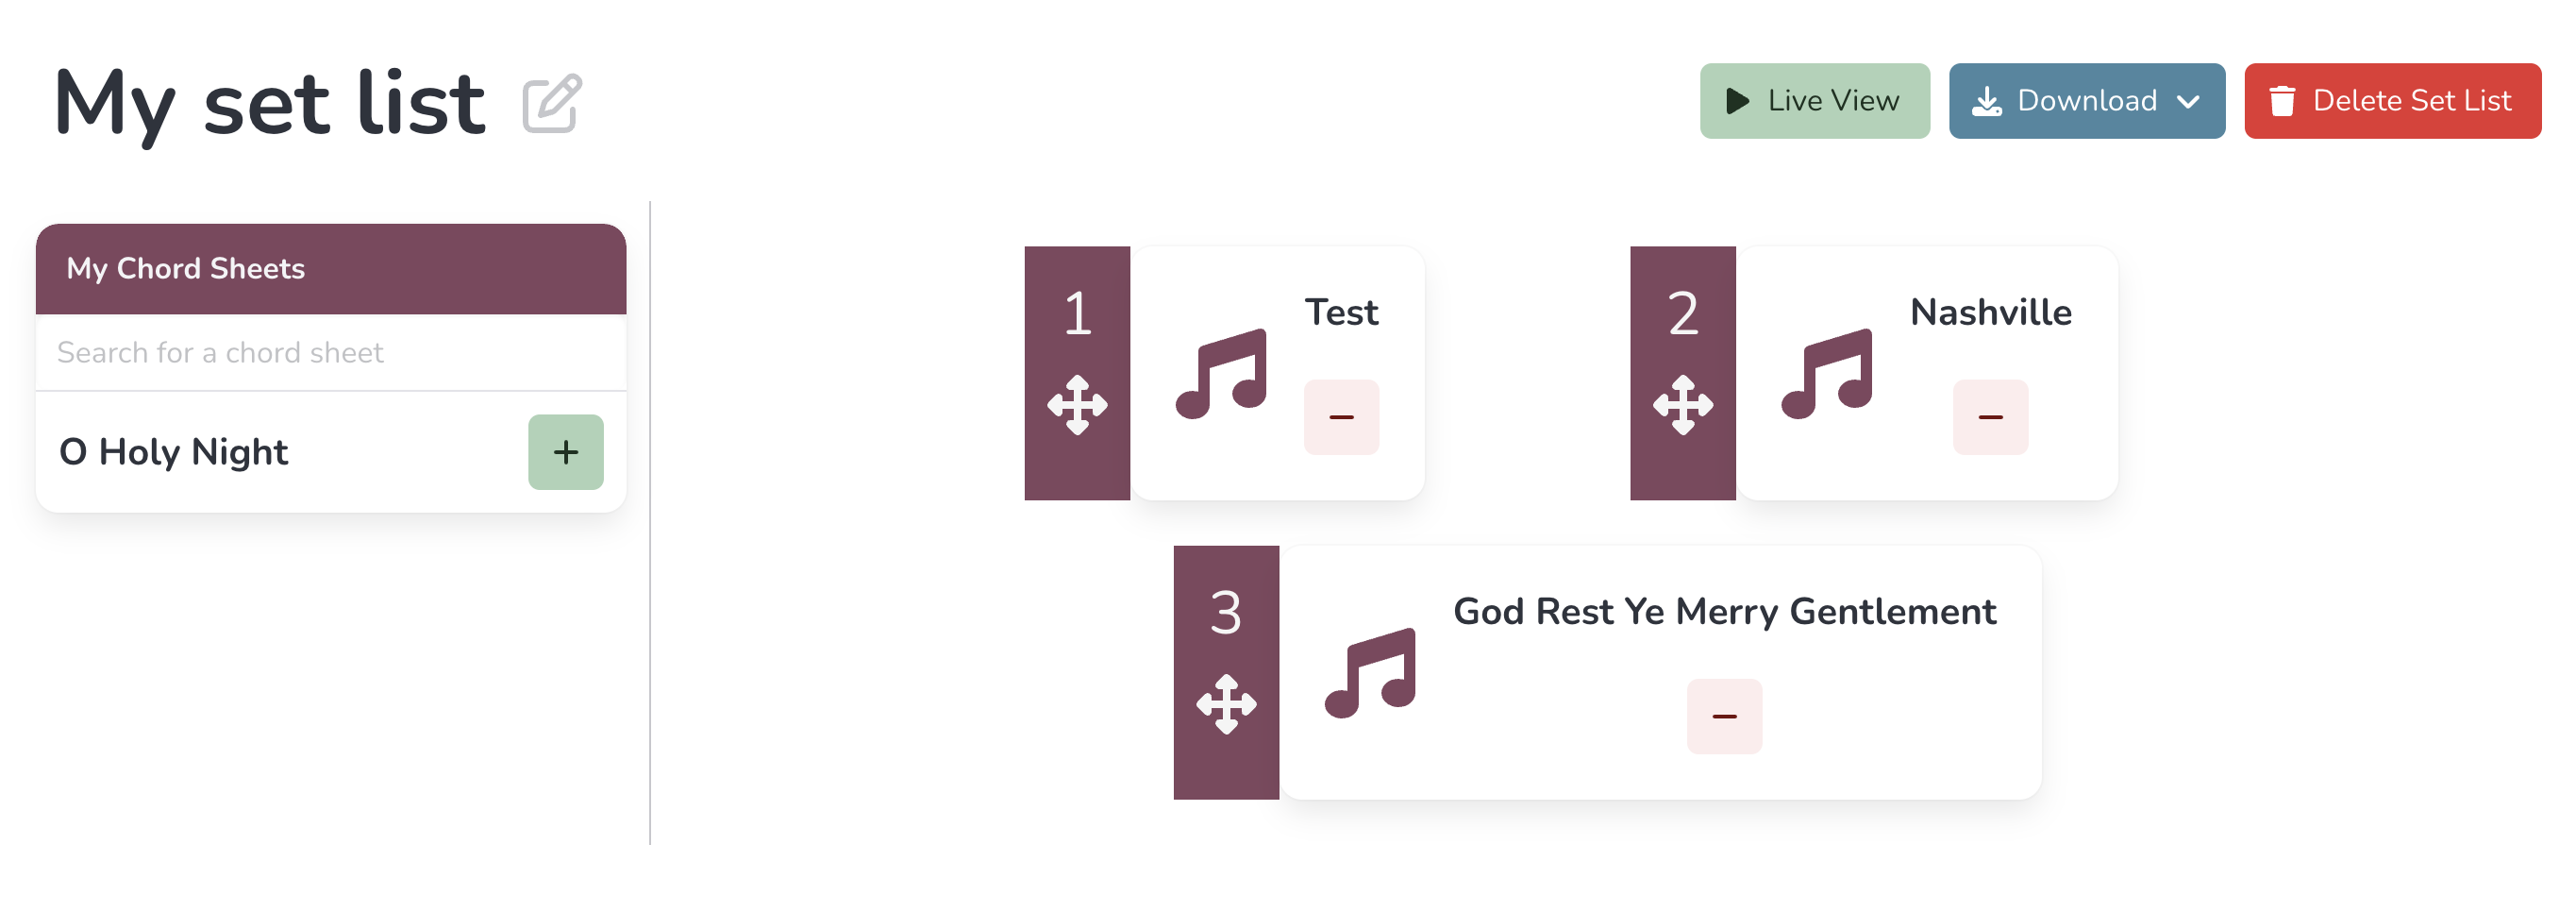Screen dimensions: 2576x912
Task: Select the O Holy Night chord sheet entry
Action: [x=173, y=452]
